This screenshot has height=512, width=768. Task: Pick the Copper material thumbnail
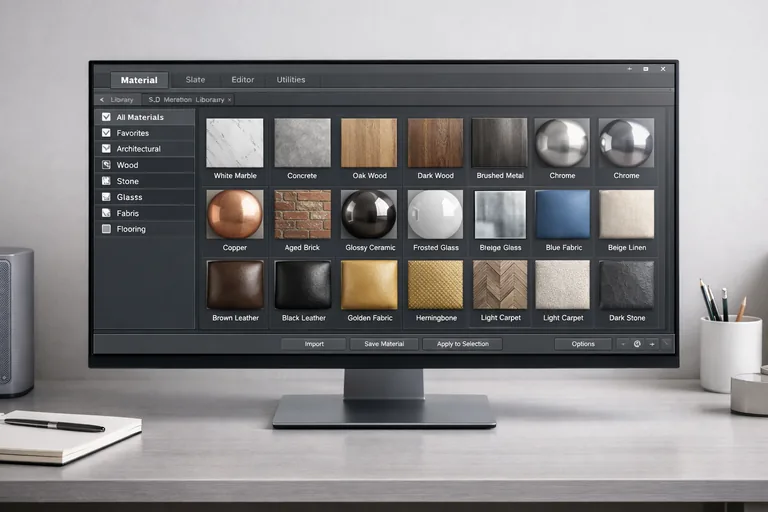click(x=235, y=214)
